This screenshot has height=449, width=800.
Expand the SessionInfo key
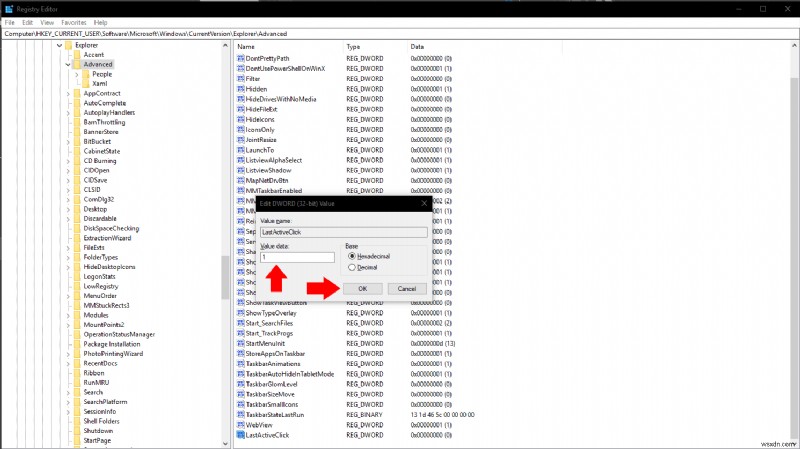point(68,412)
